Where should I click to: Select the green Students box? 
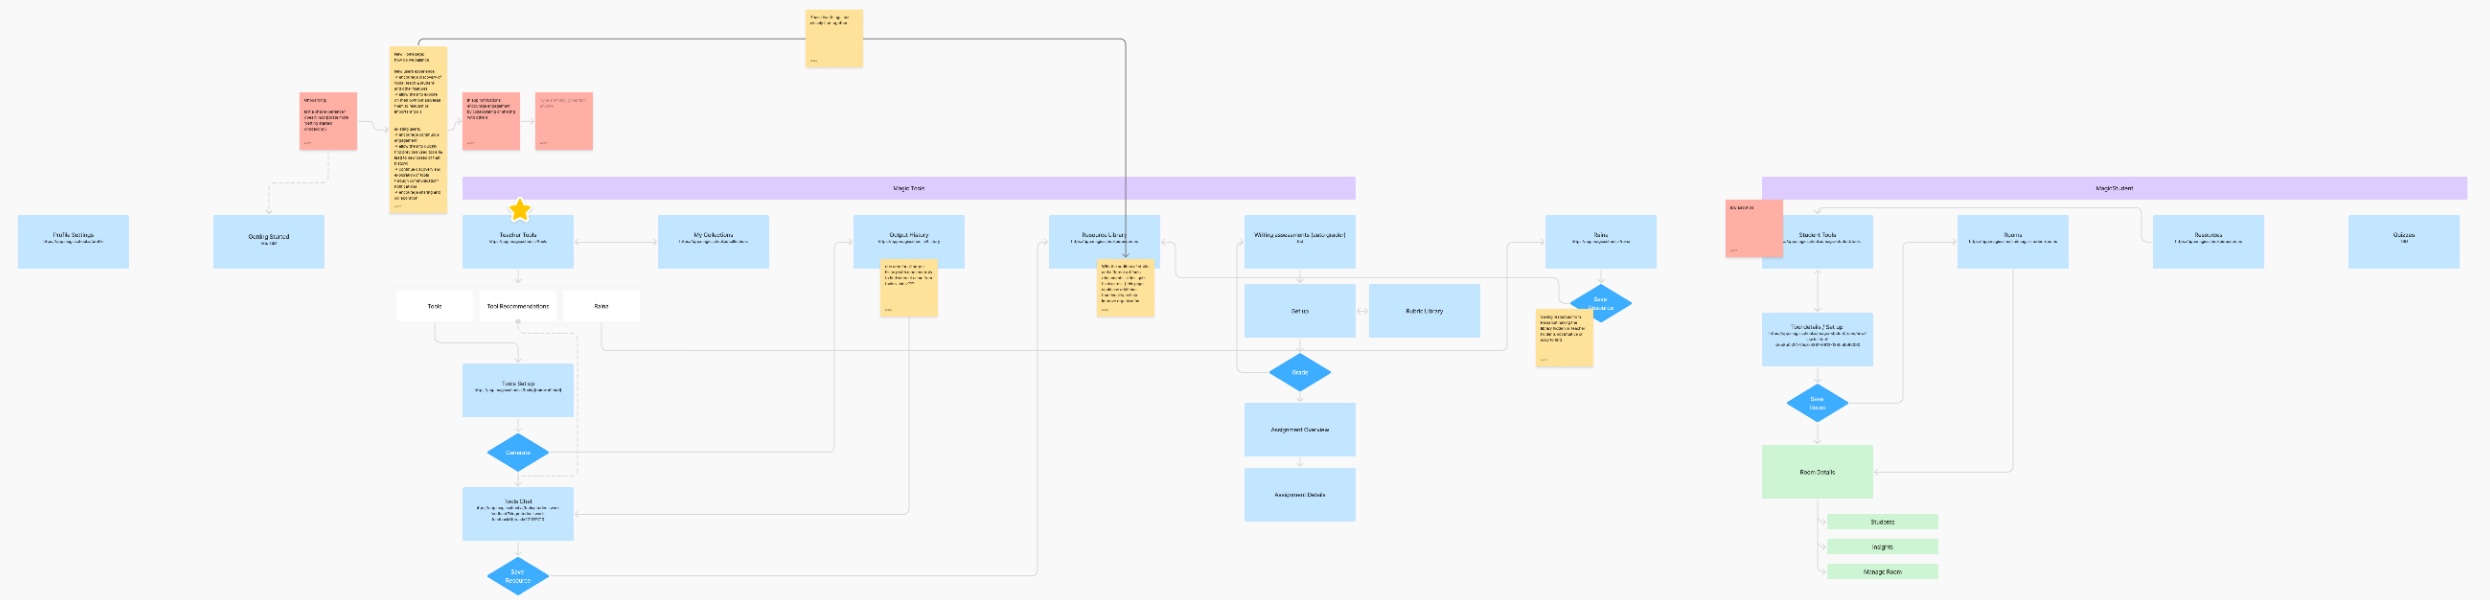click(x=1882, y=522)
